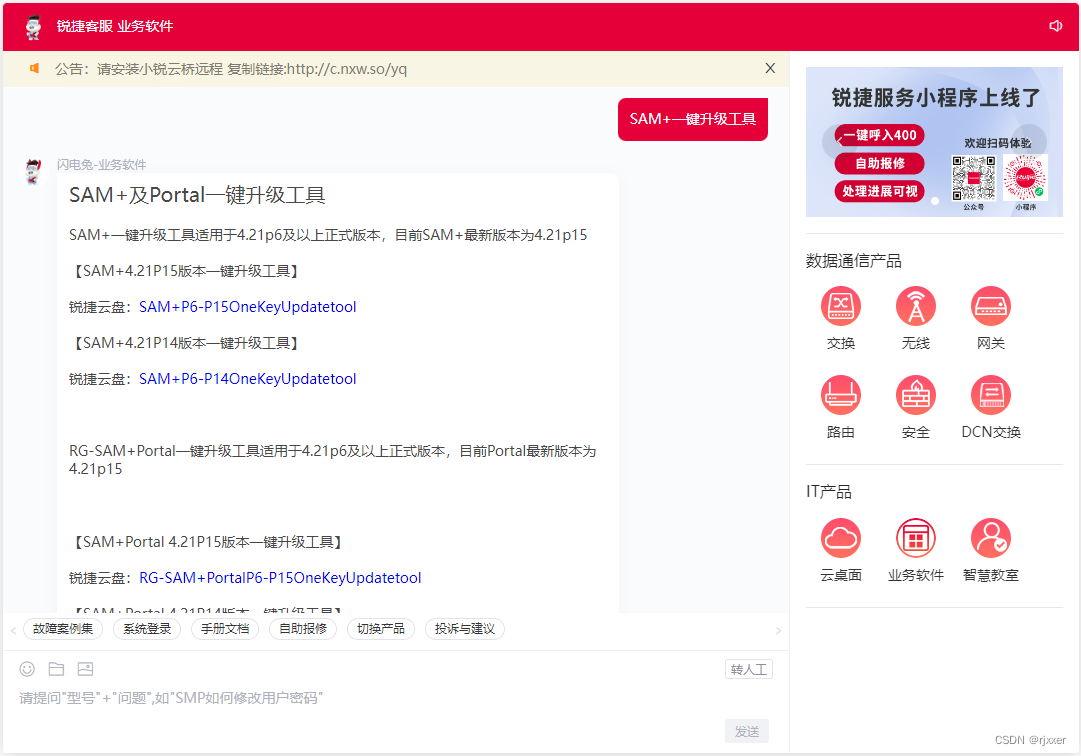Close the announcement banner
This screenshot has width=1081, height=756.
tap(770, 68)
